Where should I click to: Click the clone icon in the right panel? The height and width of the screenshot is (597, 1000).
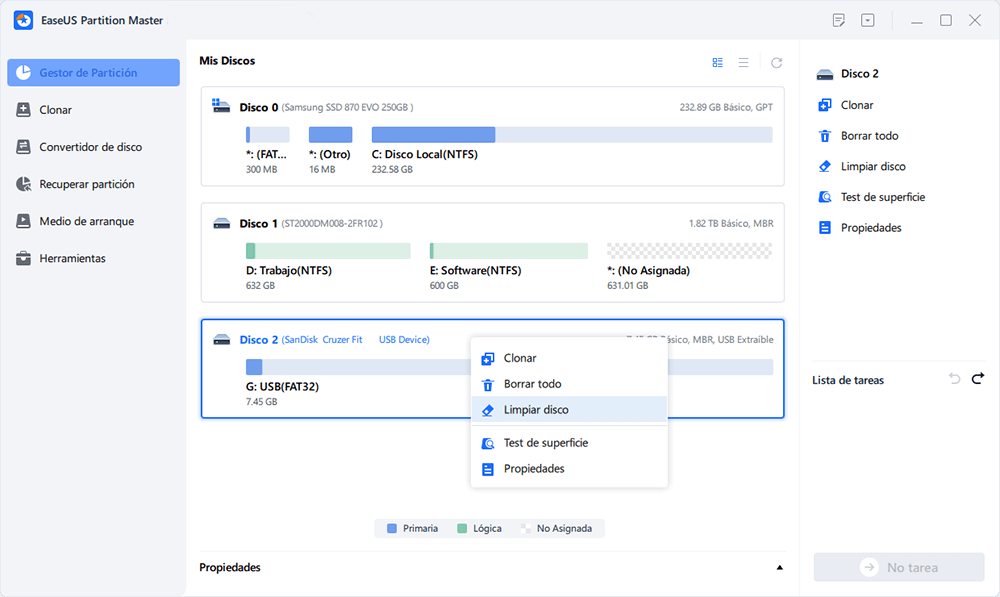pos(825,105)
